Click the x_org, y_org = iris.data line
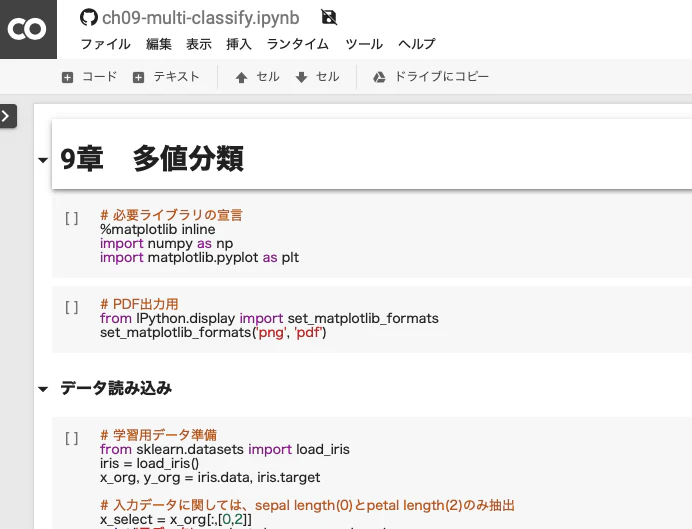The image size is (692, 529). [x=210, y=478]
